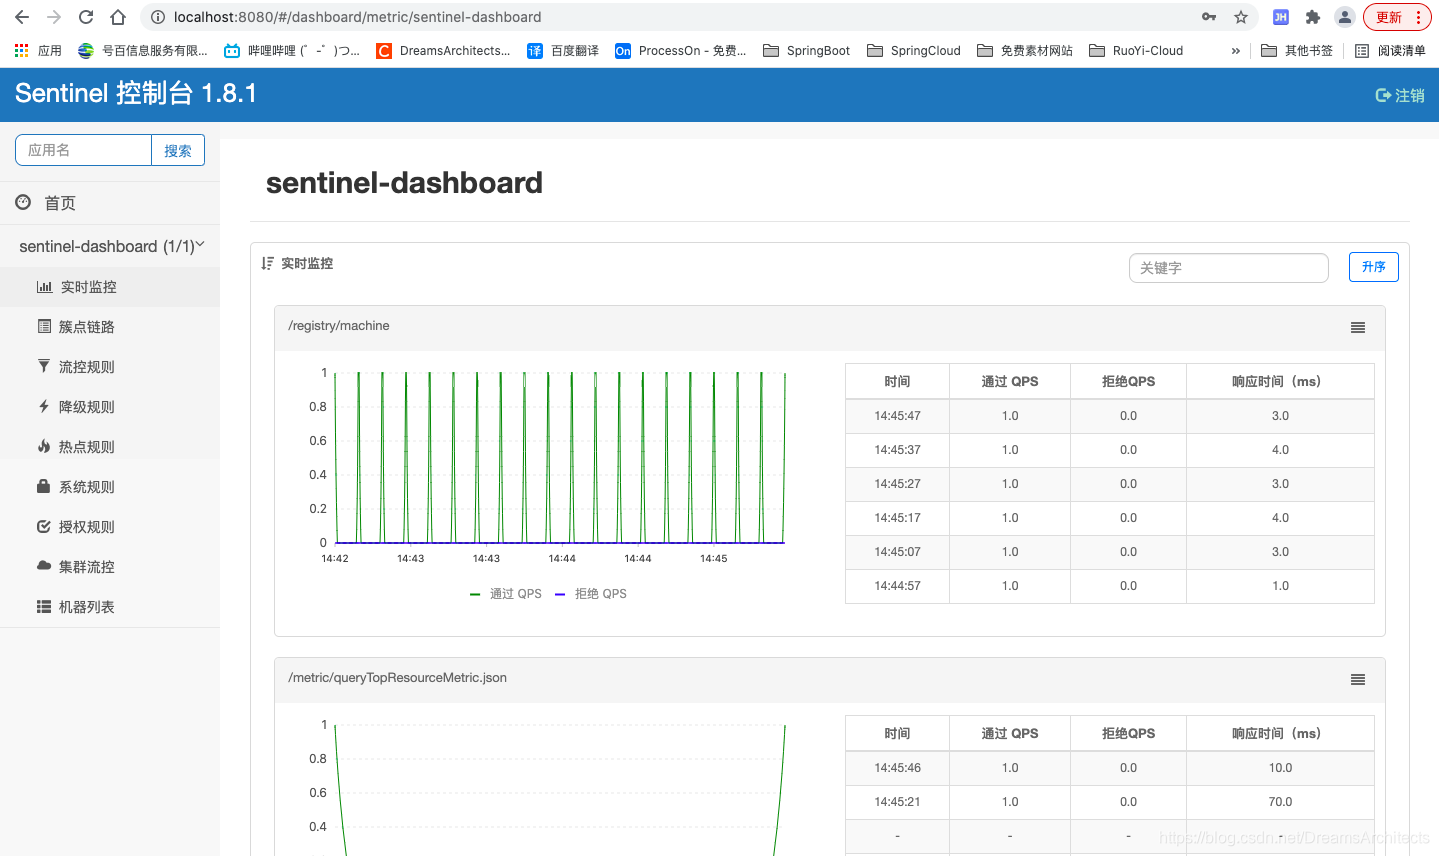
Task: Focus the 关键字 keyword filter field
Action: [x=1229, y=268]
